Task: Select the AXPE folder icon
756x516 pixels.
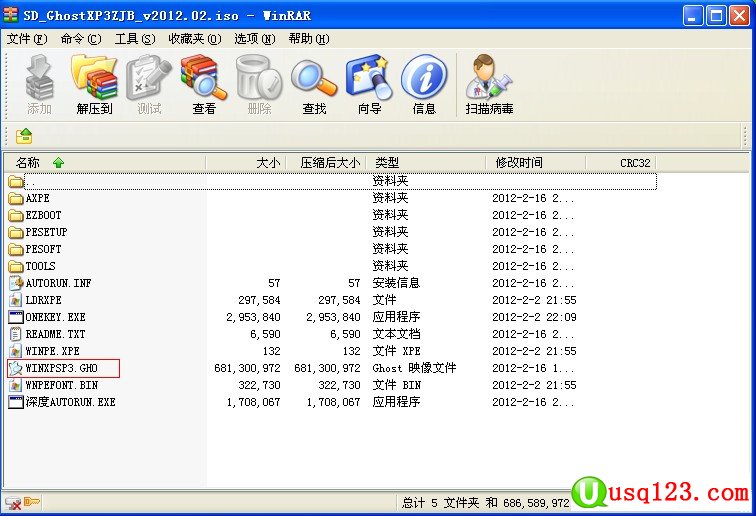Action: (x=16, y=199)
